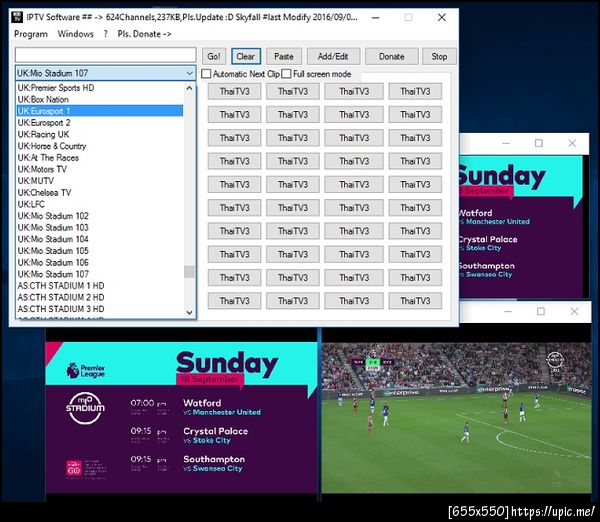Click the channel list scroll up arrow
The width and height of the screenshot is (600, 522).
point(189,88)
